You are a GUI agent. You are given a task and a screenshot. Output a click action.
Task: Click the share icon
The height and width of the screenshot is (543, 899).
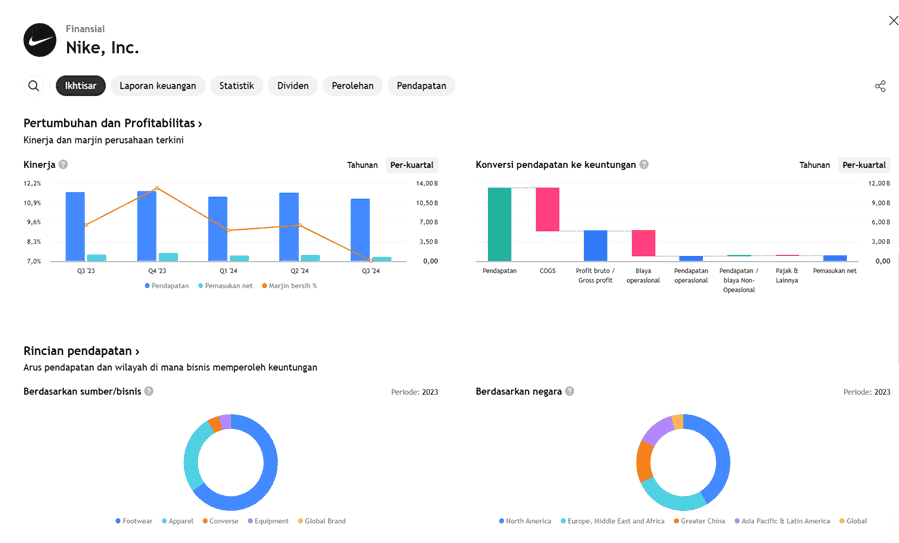pyautogui.click(x=880, y=86)
